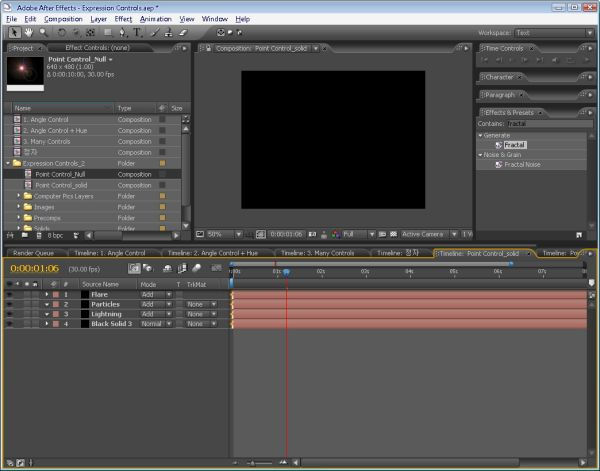This screenshot has height=471, width=600.
Task: Open the Full resolution dropdown
Action: pos(359,234)
